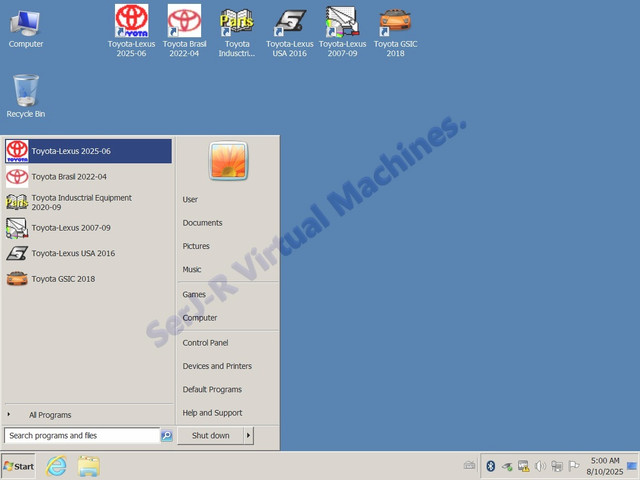Click the Show desktop tray button

(632, 466)
